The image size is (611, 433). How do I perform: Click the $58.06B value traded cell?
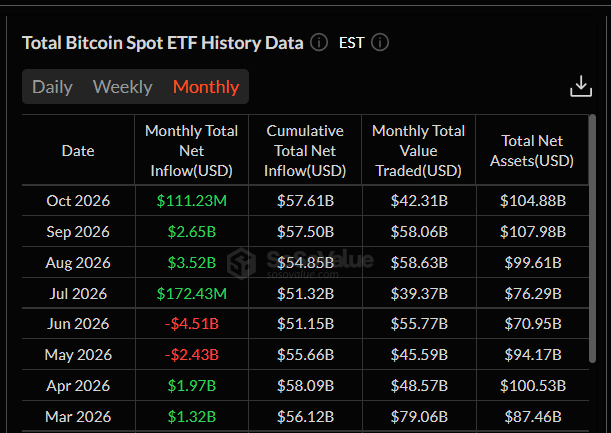419,232
